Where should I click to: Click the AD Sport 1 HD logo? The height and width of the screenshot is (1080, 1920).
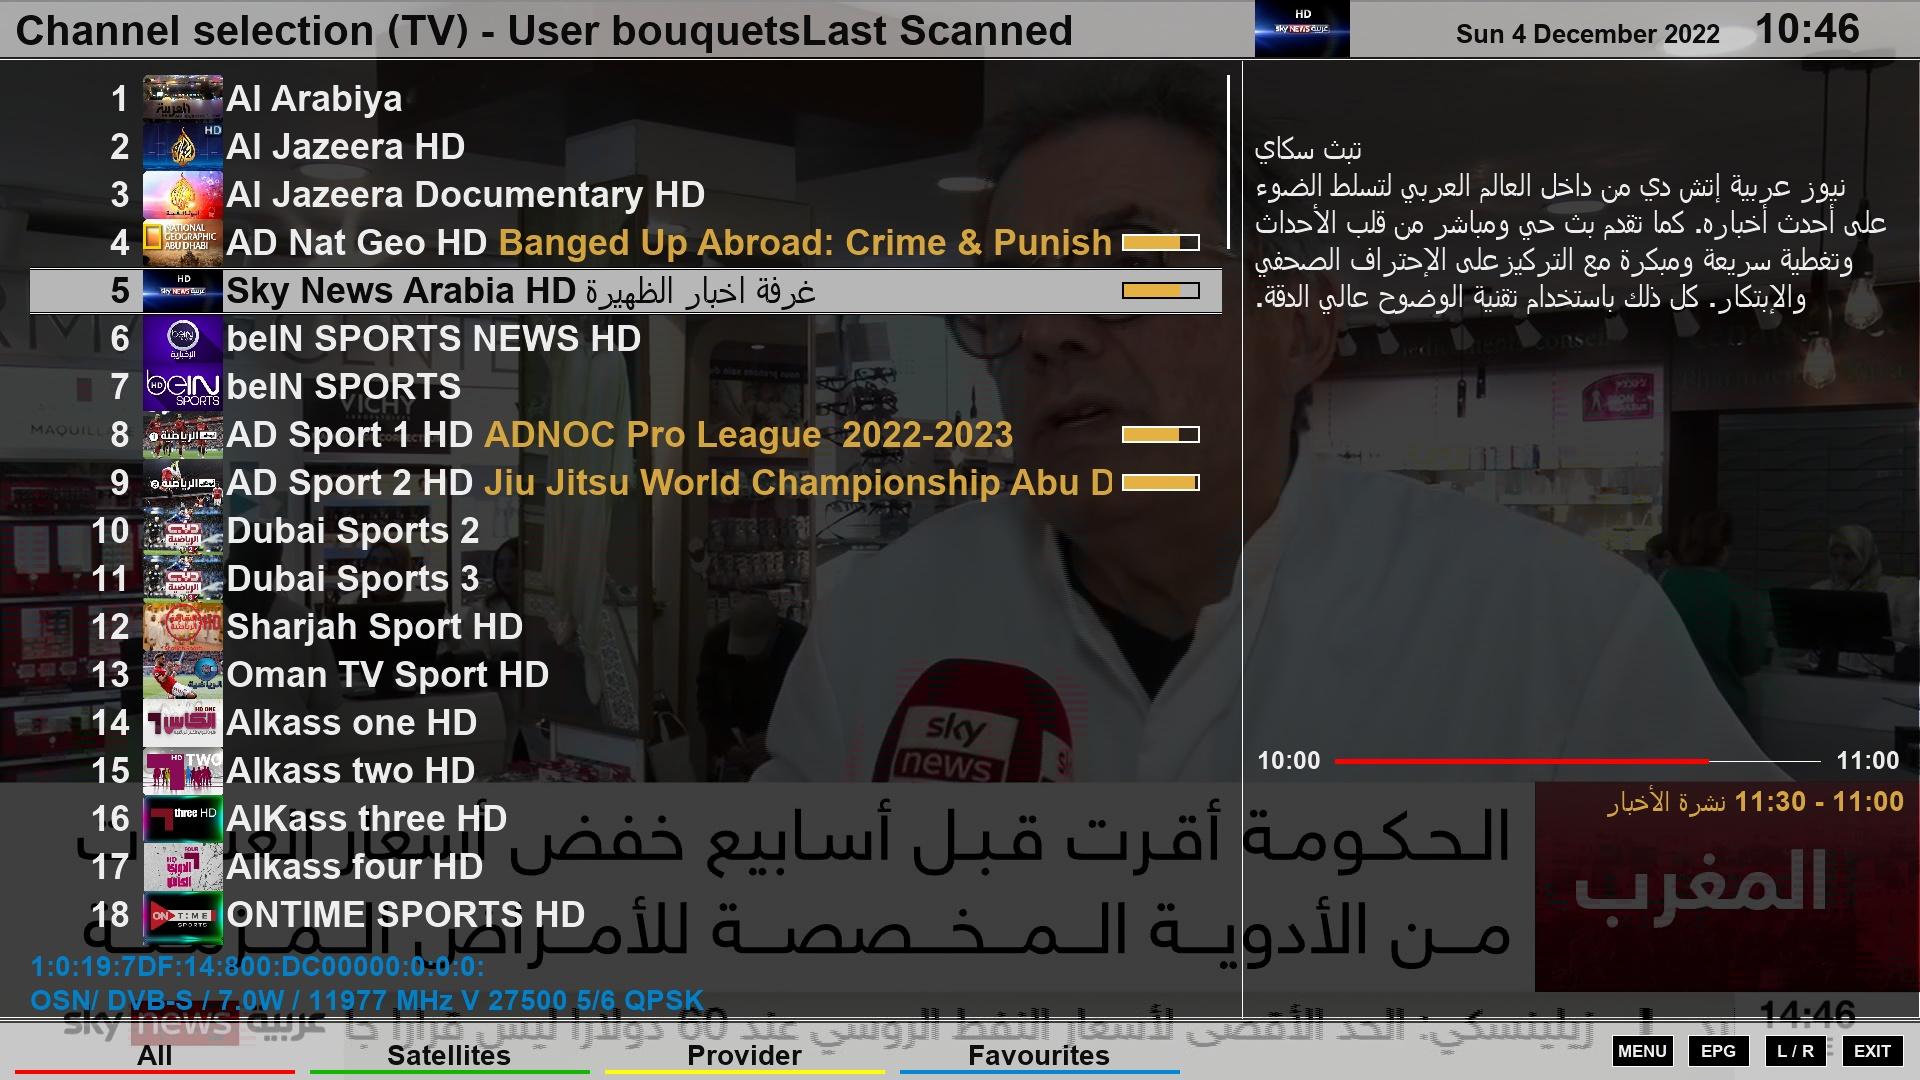pyautogui.click(x=183, y=435)
